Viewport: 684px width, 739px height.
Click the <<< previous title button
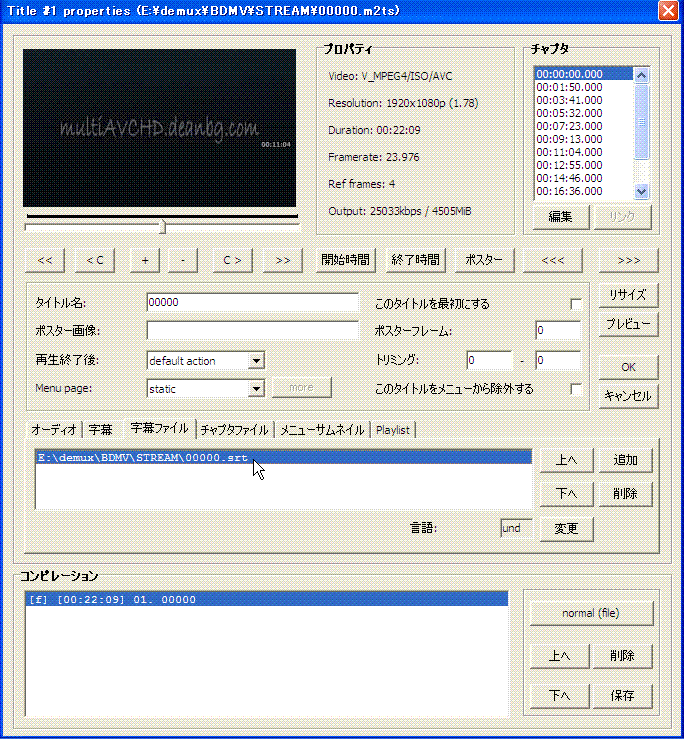coord(552,260)
